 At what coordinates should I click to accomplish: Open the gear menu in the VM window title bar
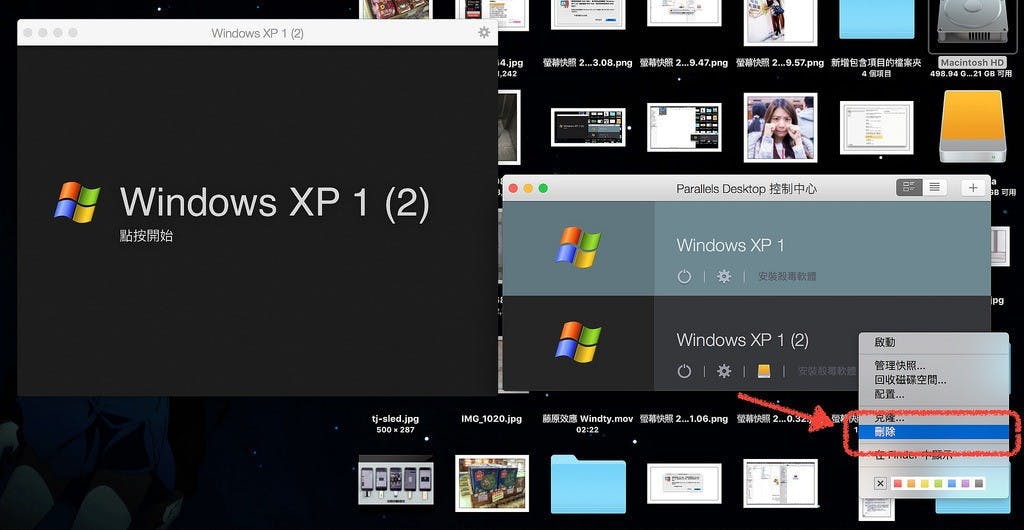tap(484, 32)
